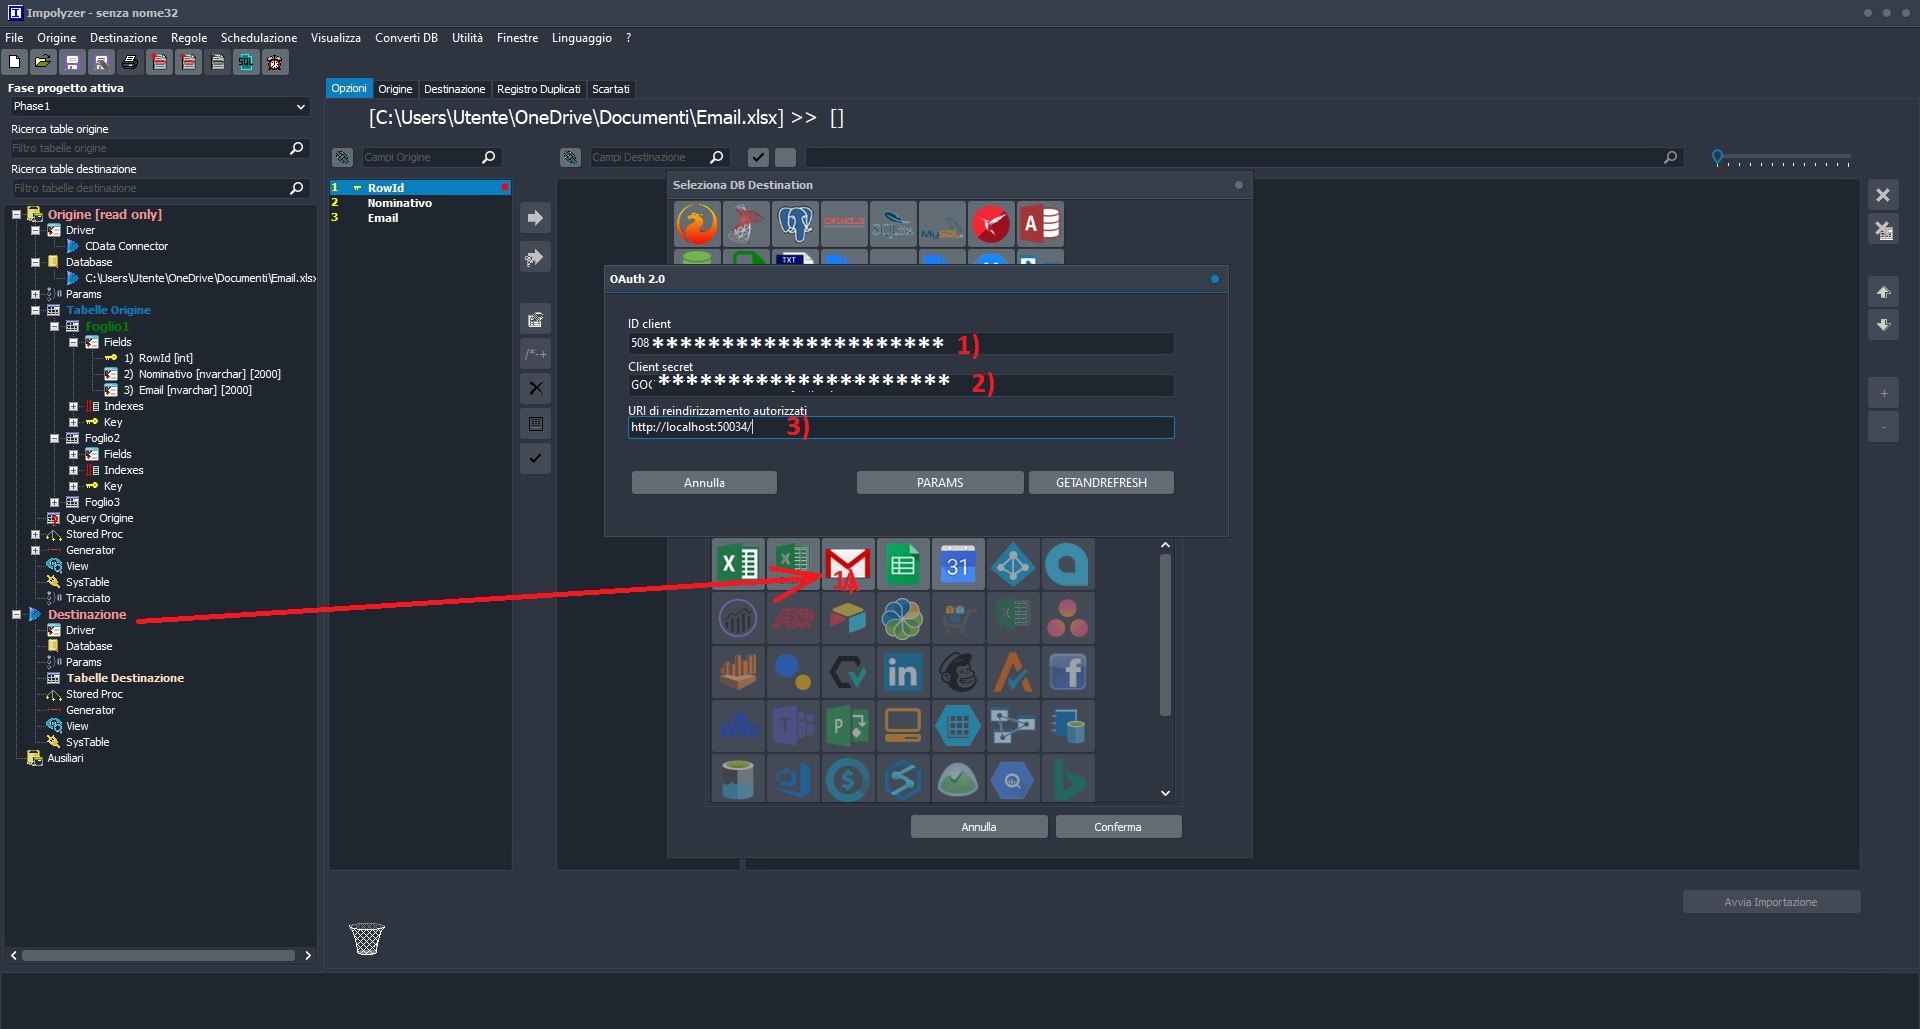The image size is (1920, 1029).
Task: Click the connector list vertical scrollbar
Action: pyautogui.click(x=1165, y=635)
